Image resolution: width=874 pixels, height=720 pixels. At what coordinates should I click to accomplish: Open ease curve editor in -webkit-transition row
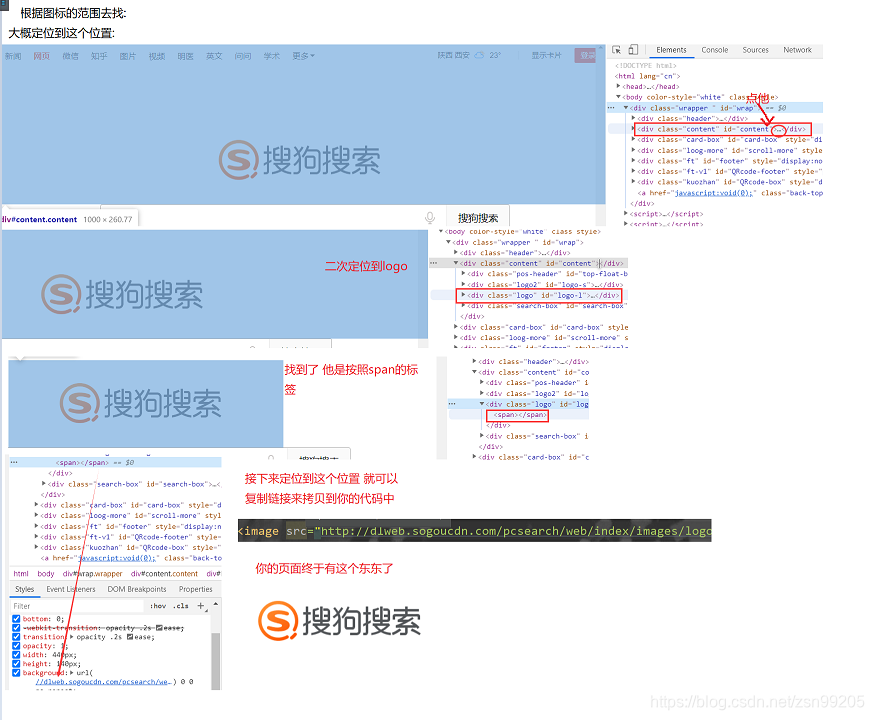pyautogui.click(x=159, y=628)
